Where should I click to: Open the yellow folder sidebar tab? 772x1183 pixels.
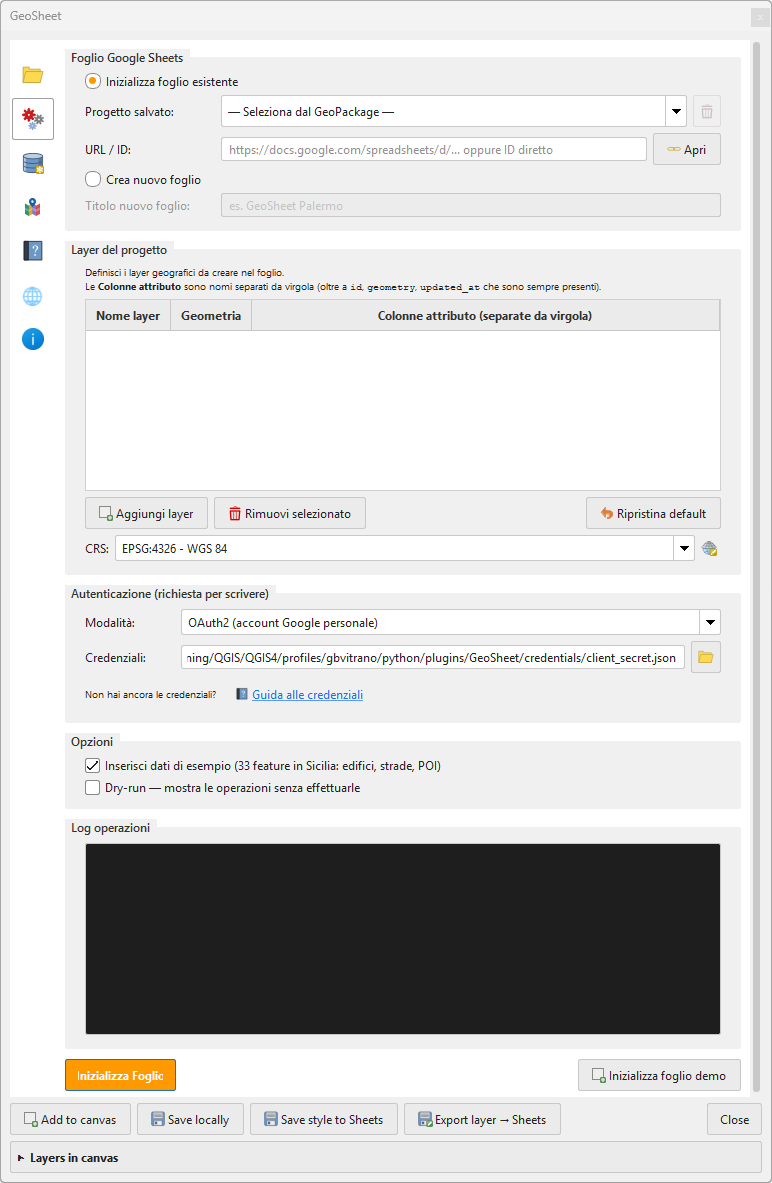(x=32, y=75)
